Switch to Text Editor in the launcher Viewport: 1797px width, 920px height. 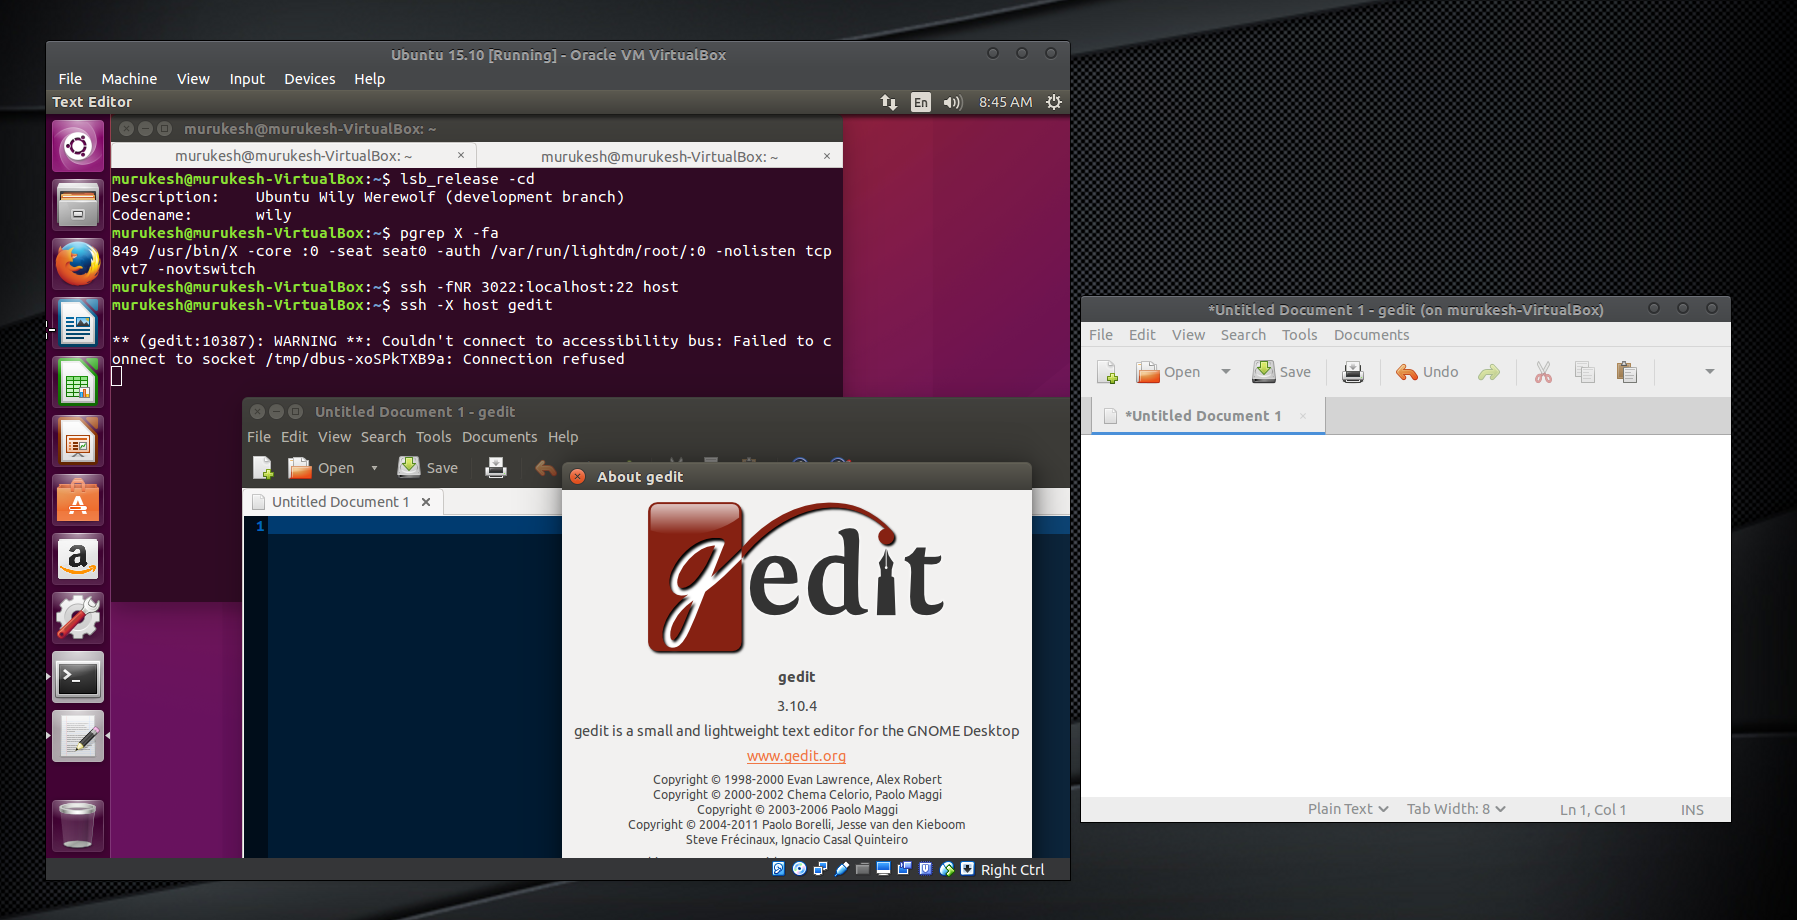pyautogui.click(x=78, y=737)
